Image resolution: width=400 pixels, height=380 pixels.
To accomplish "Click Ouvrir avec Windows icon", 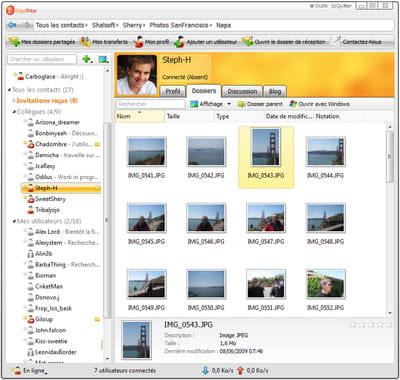I will pos(293,104).
